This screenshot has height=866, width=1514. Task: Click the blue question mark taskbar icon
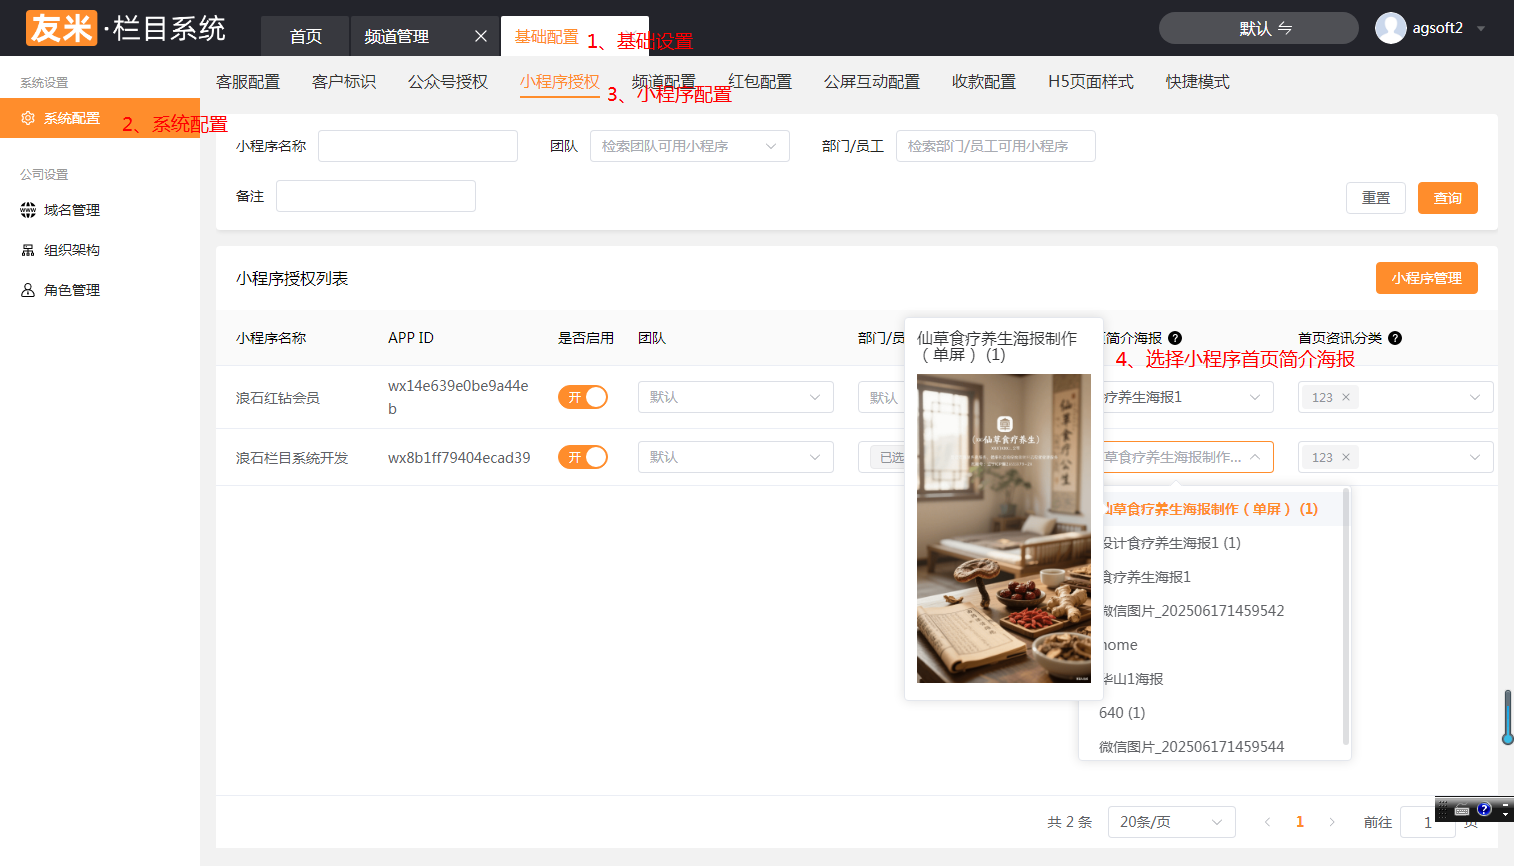(x=1485, y=809)
